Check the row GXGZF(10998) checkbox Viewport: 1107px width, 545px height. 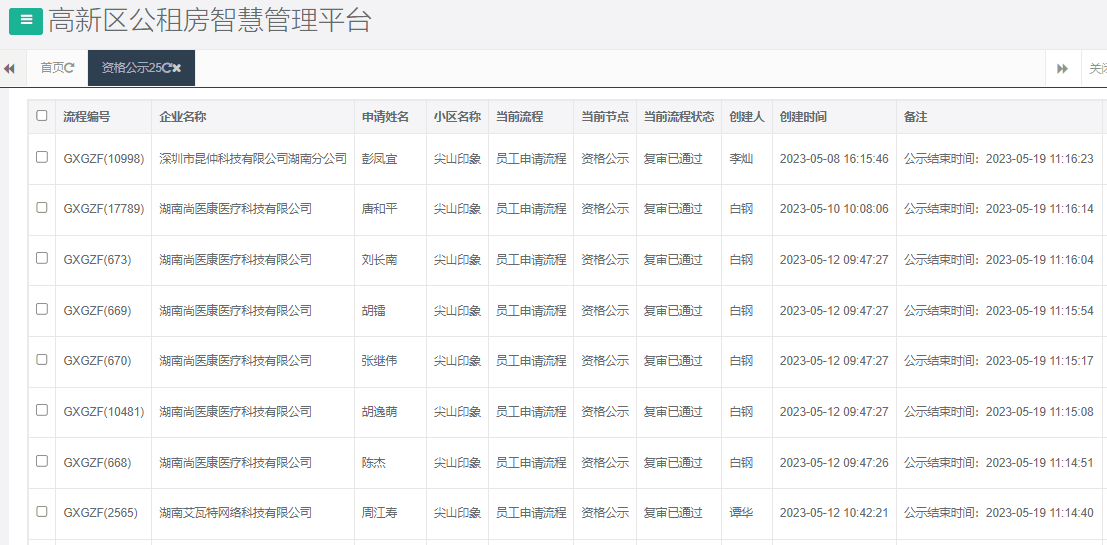(x=42, y=157)
